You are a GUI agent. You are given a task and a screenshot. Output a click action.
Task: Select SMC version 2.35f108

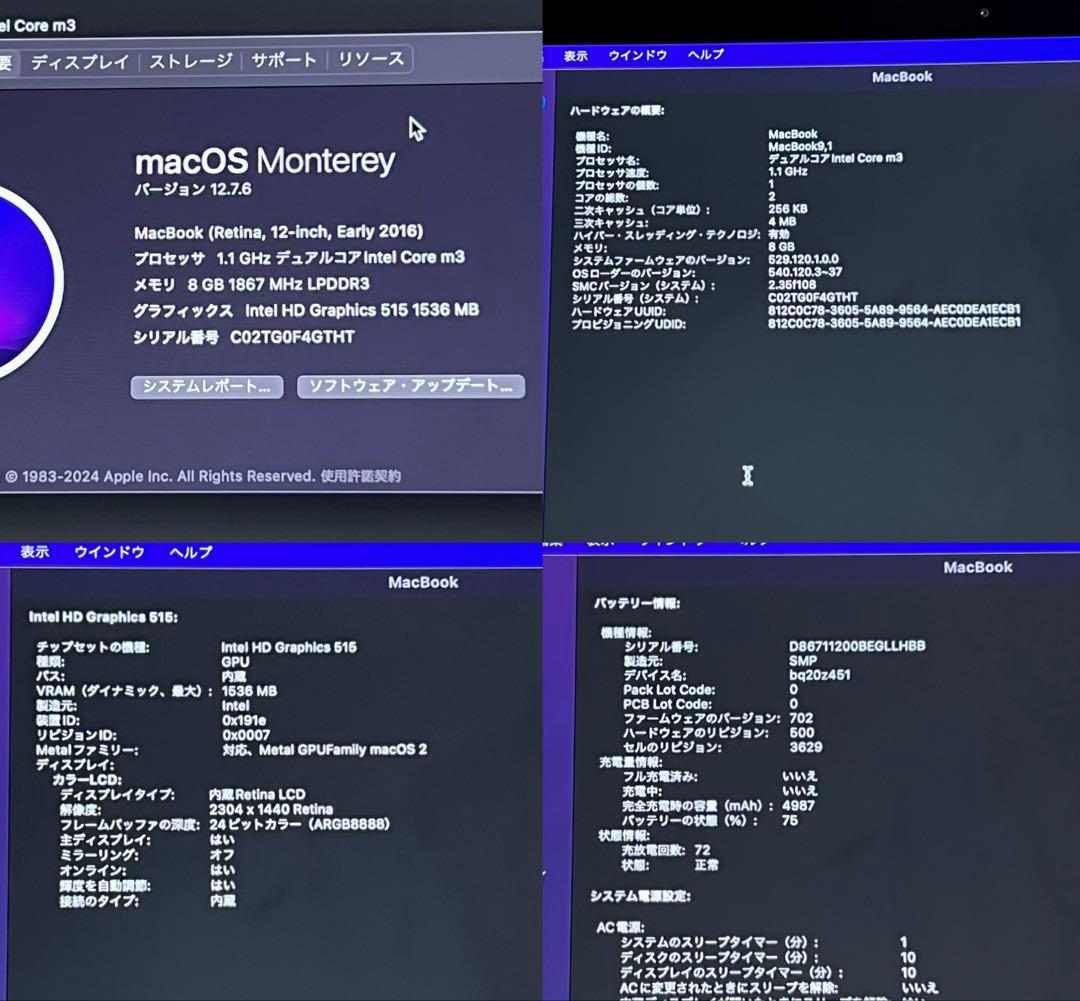(791, 285)
